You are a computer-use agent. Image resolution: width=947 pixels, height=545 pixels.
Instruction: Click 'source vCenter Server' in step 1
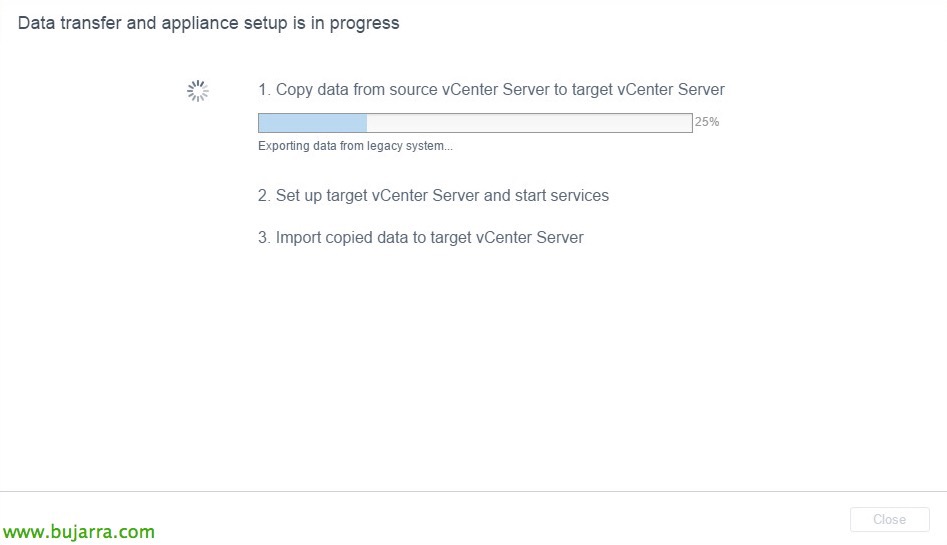pos(469,90)
